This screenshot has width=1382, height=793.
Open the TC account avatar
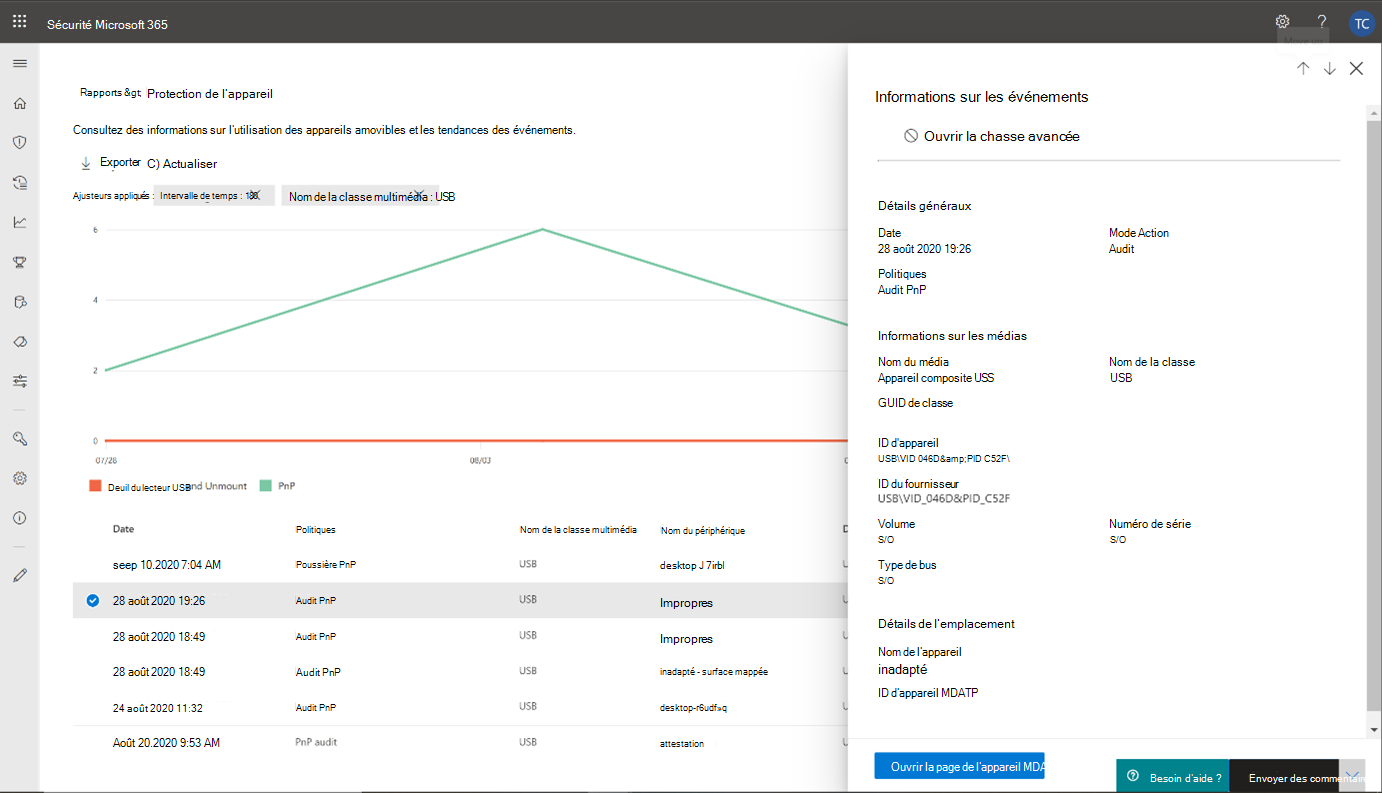(x=1361, y=23)
